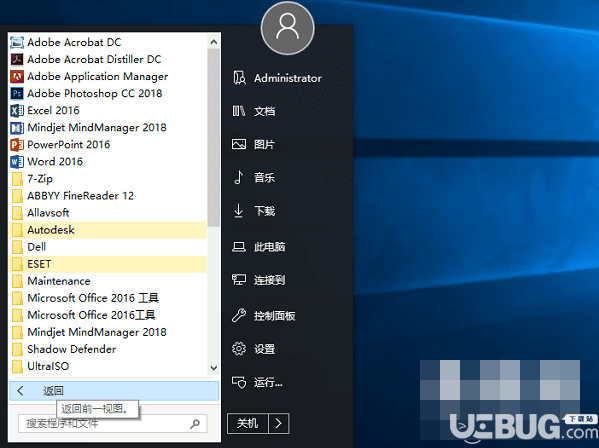This screenshot has width=599, height=448.
Task: Click the 关机 shutdown button
Action: pos(248,423)
